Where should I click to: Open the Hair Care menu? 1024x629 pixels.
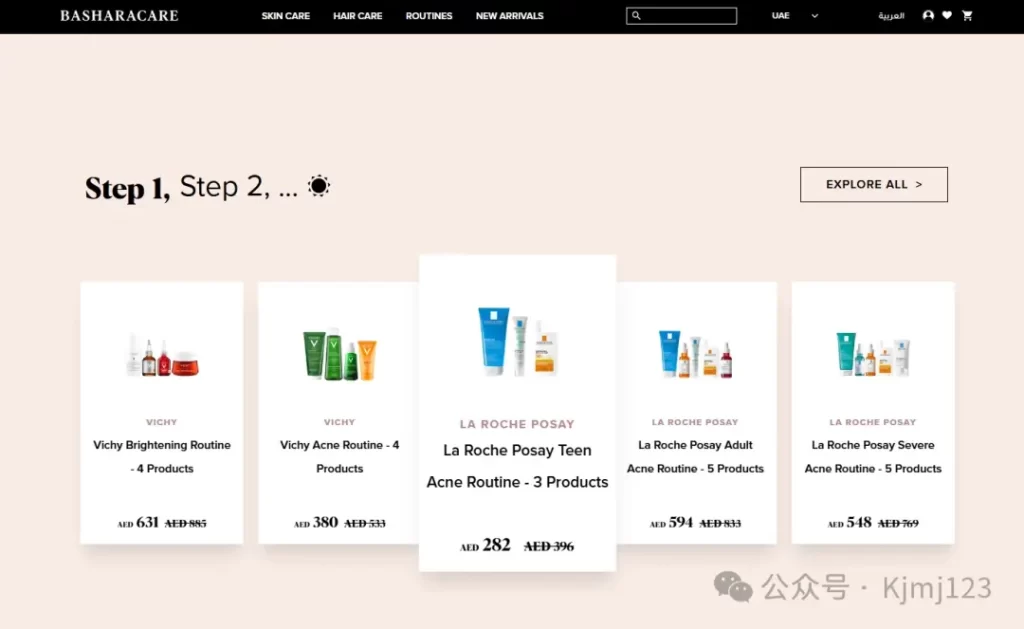(x=357, y=16)
